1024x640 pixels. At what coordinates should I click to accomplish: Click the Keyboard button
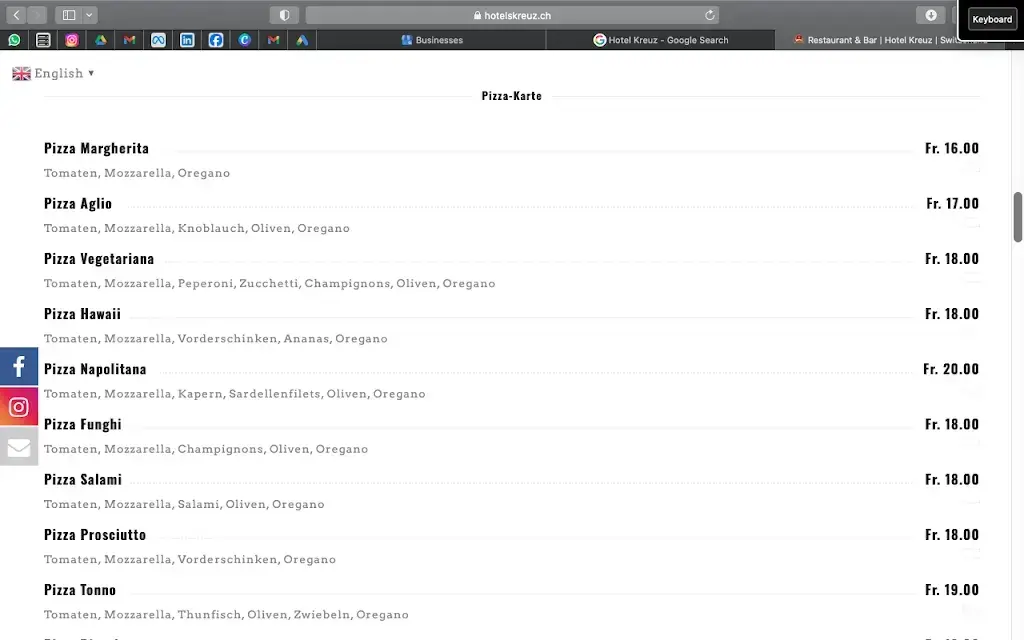tap(991, 19)
